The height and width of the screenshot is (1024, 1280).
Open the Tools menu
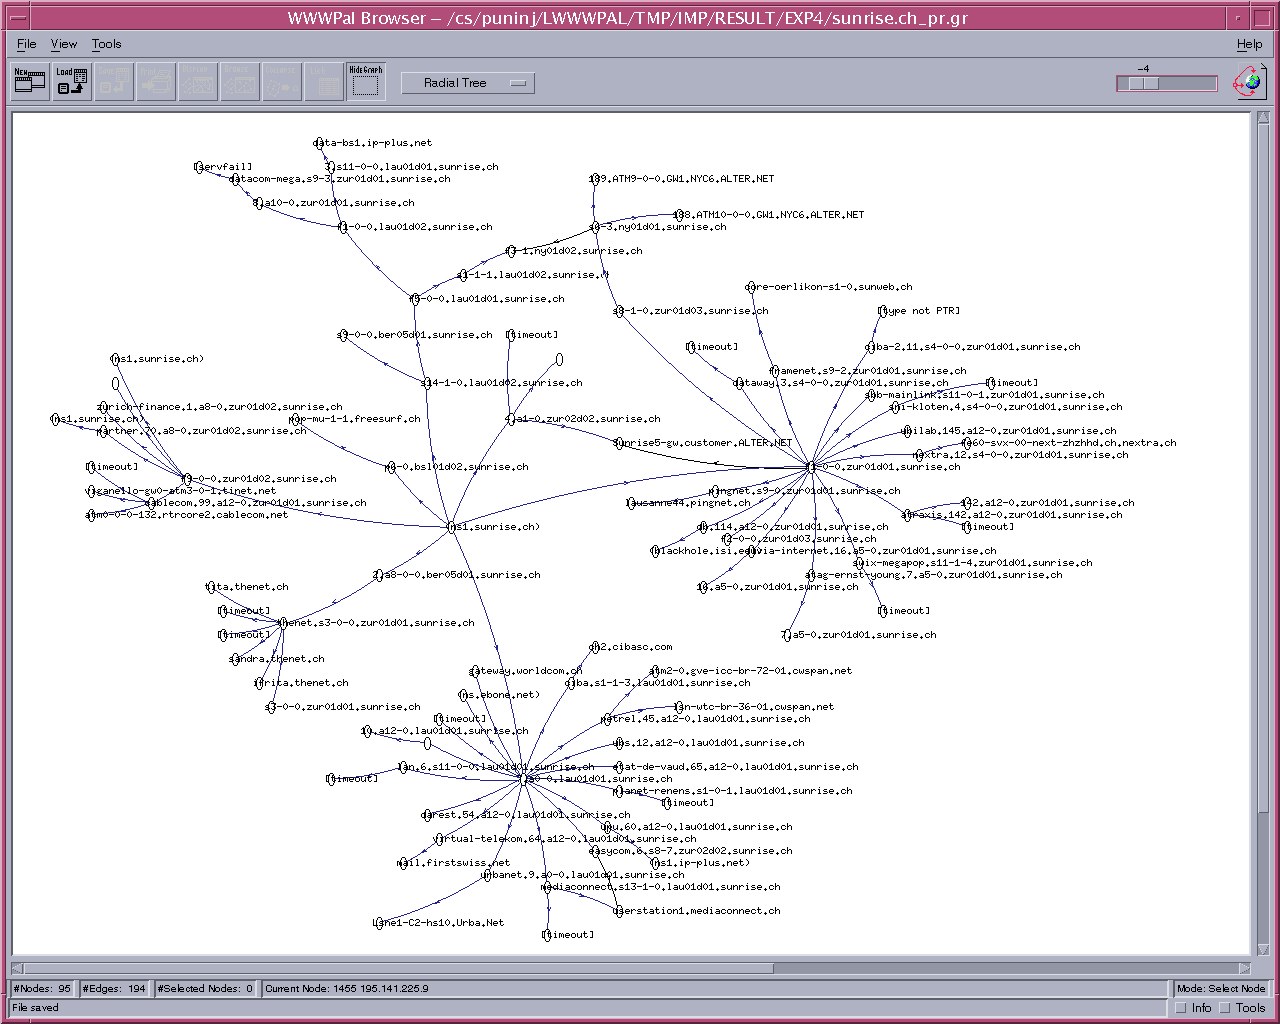coord(107,44)
